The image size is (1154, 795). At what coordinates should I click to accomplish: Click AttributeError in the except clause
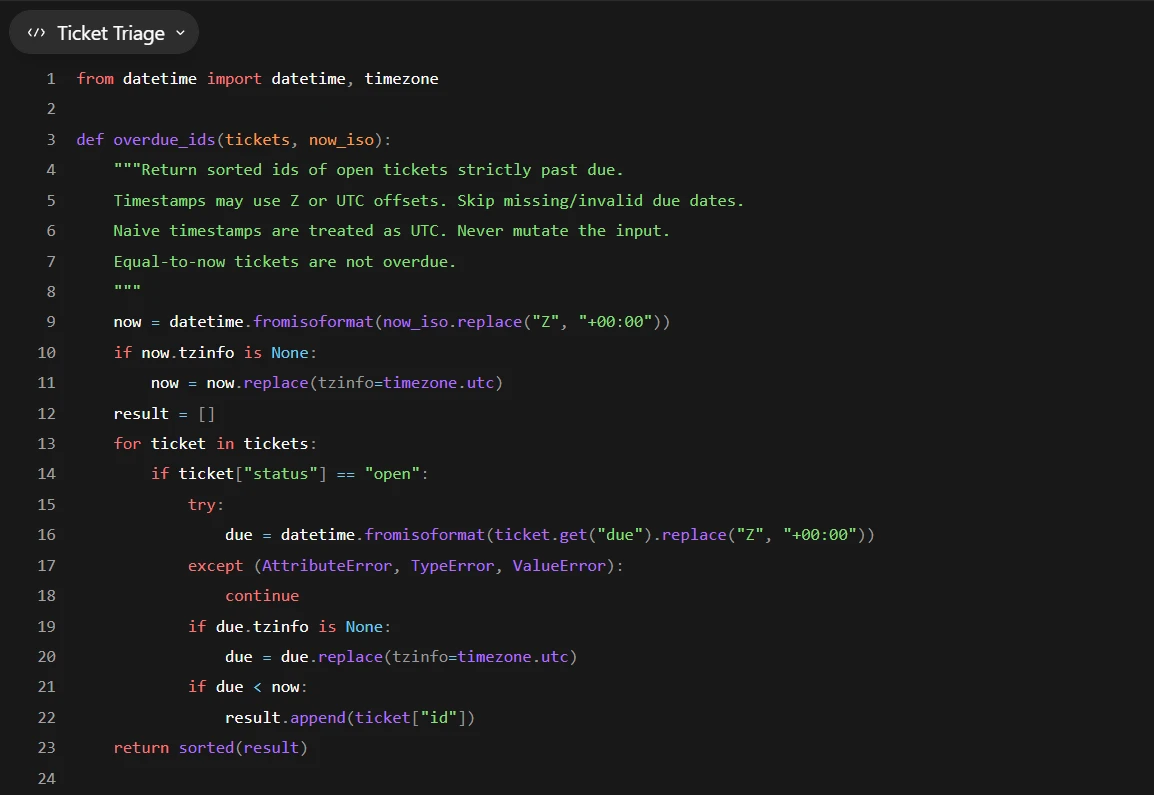pyautogui.click(x=327, y=566)
